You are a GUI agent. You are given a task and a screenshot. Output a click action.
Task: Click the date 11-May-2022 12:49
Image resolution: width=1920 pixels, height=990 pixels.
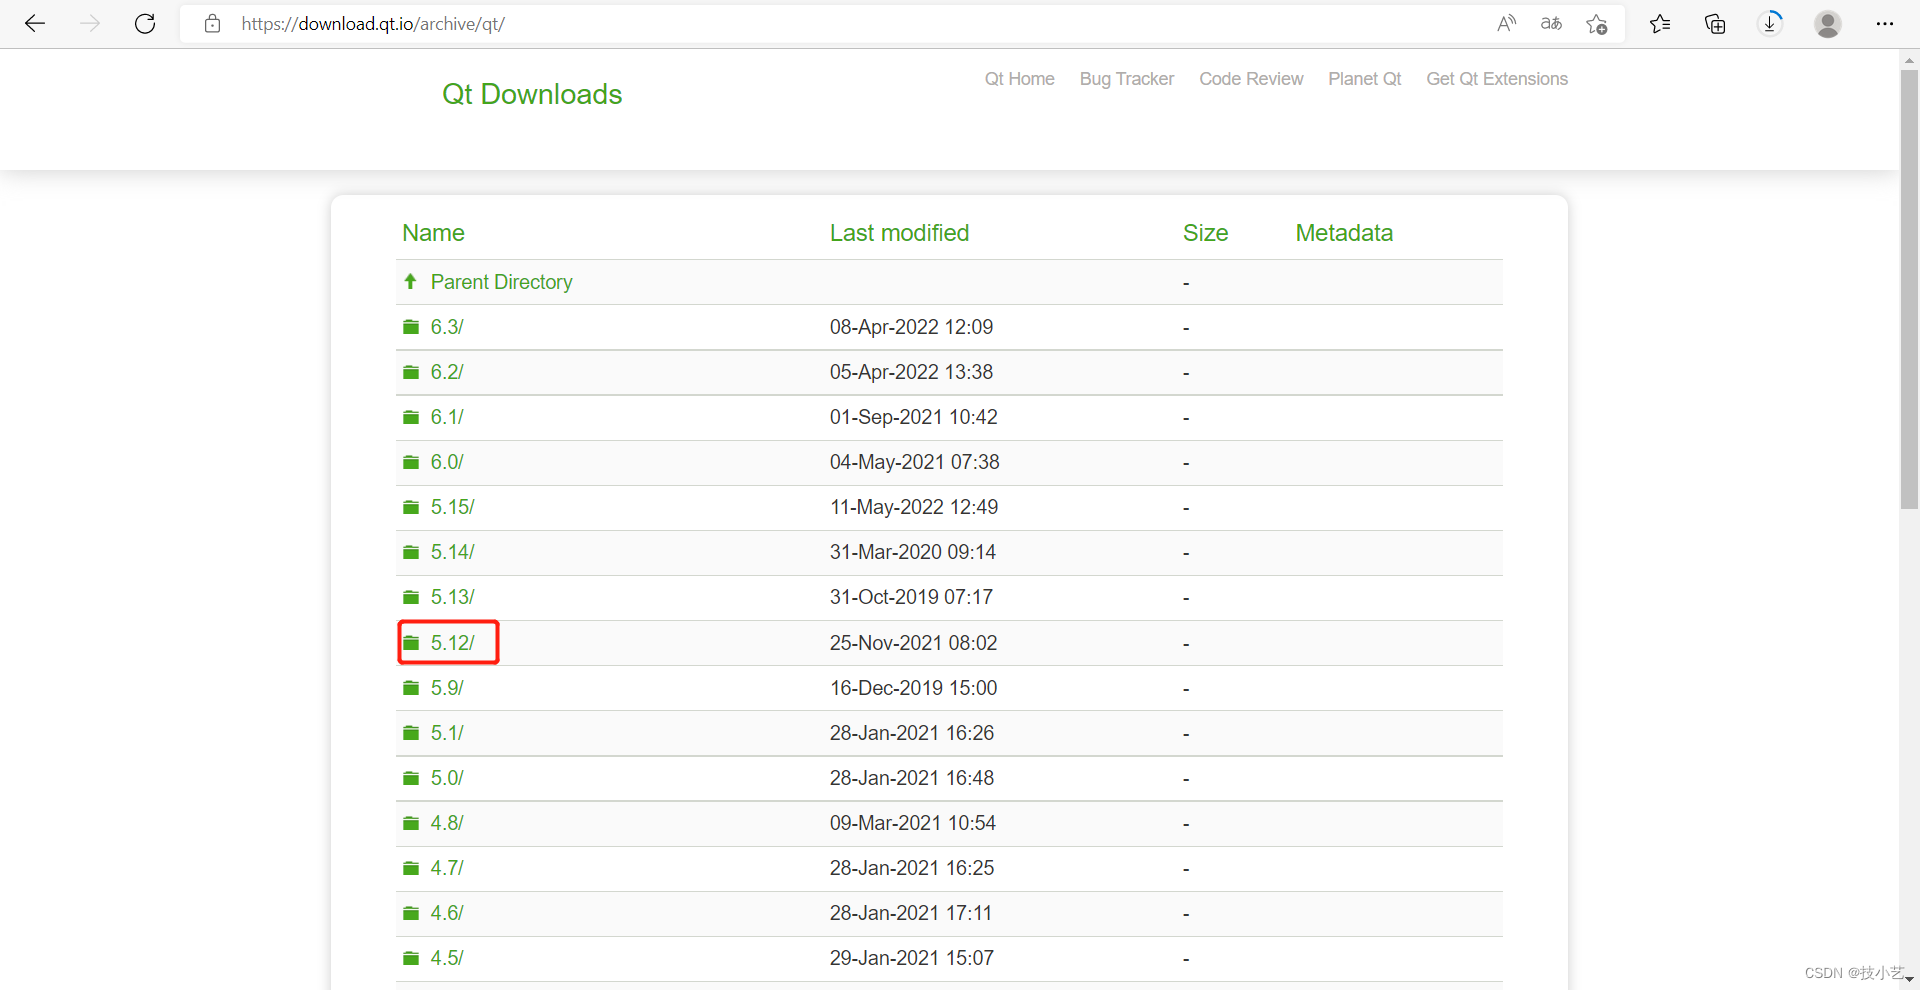[914, 507]
